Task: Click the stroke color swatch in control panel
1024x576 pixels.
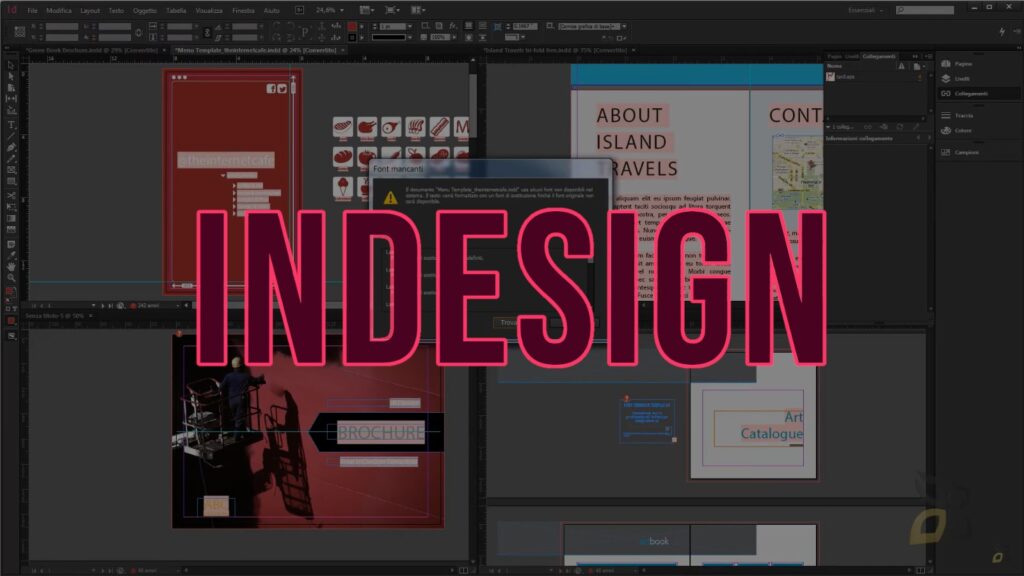Action: (352, 38)
